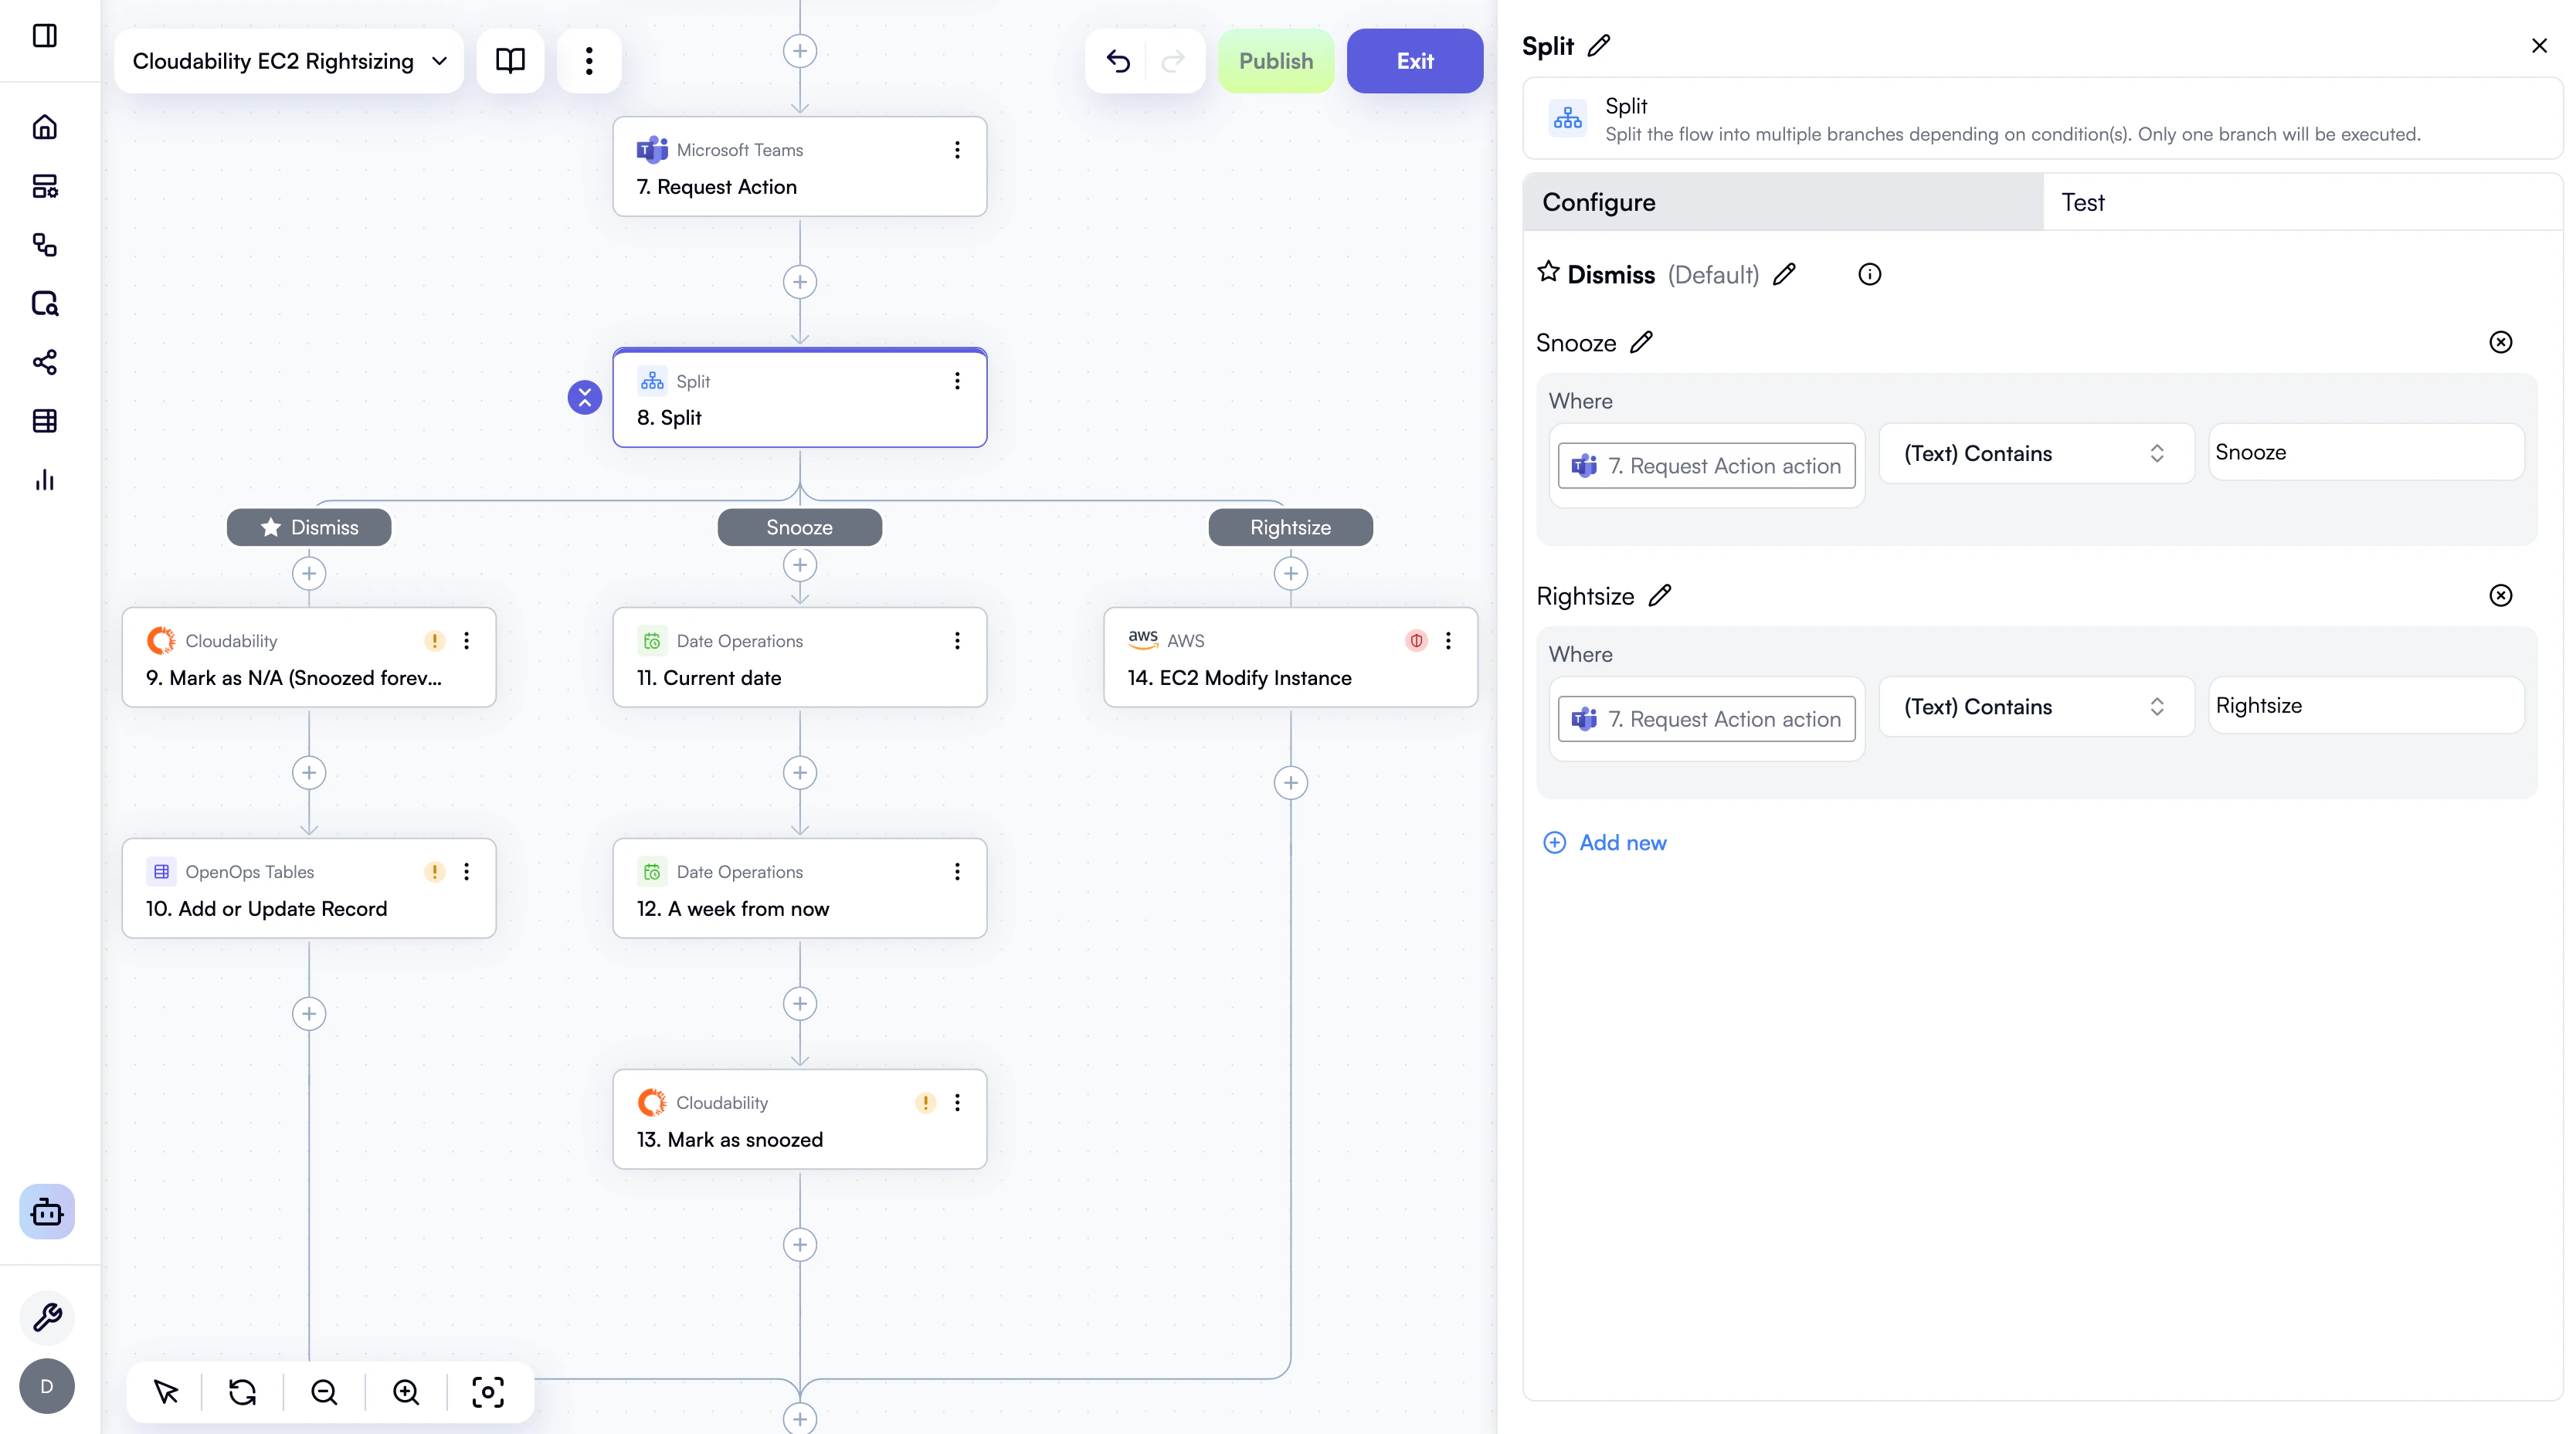
Task: Remove the Snooze branch via its circle-x control
Action: pyautogui.click(x=2501, y=341)
